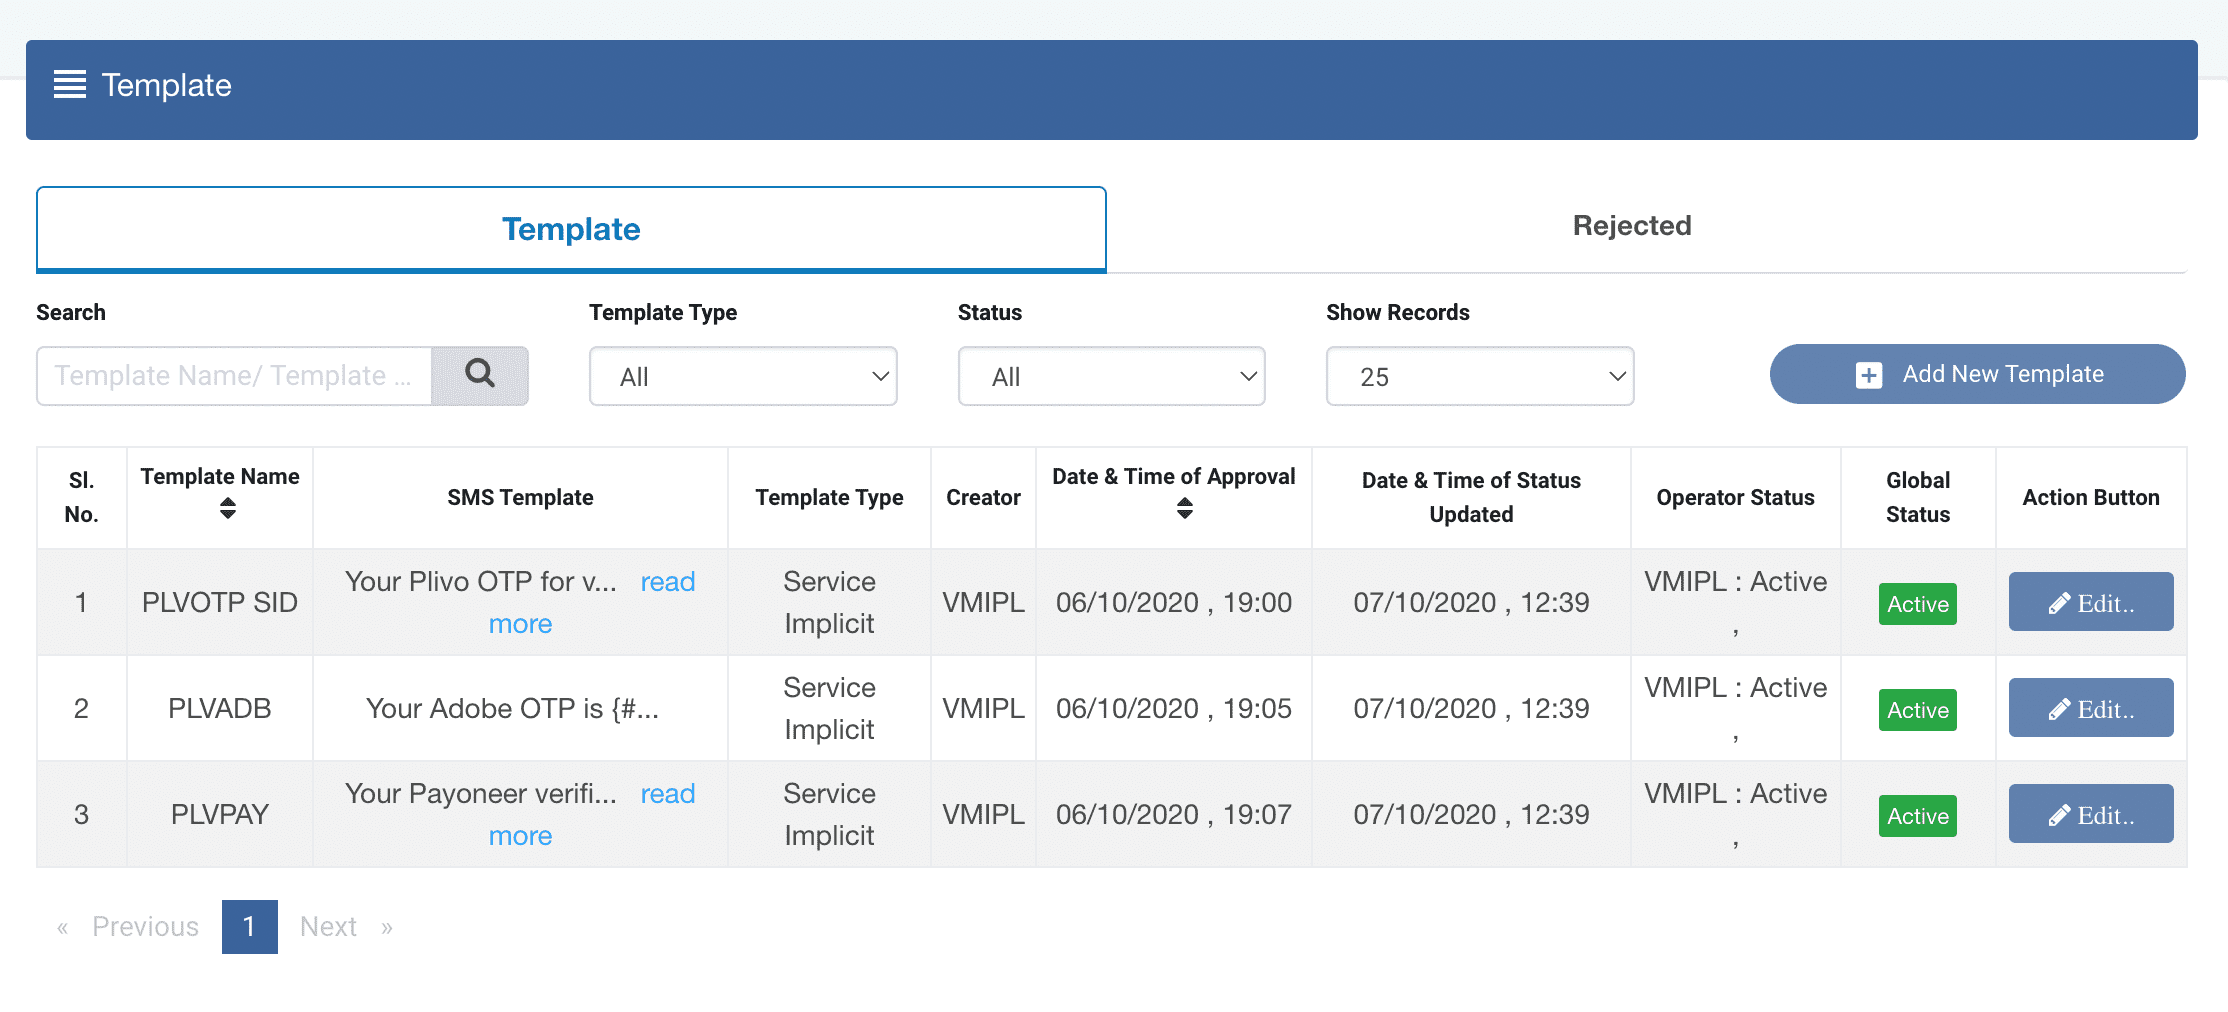2228x1012 pixels.
Task: Sort using Date & Time of Approval arrows
Action: [1184, 509]
